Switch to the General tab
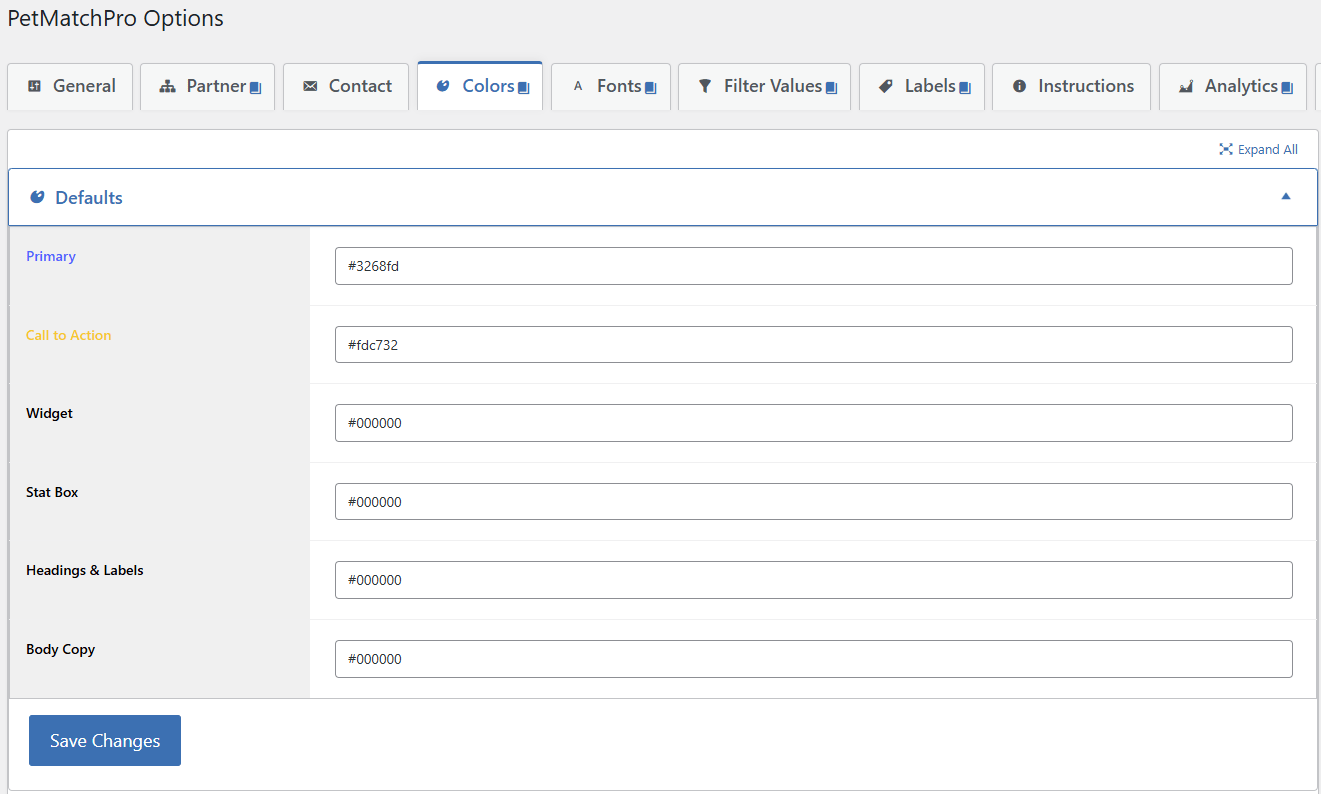 point(70,87)
